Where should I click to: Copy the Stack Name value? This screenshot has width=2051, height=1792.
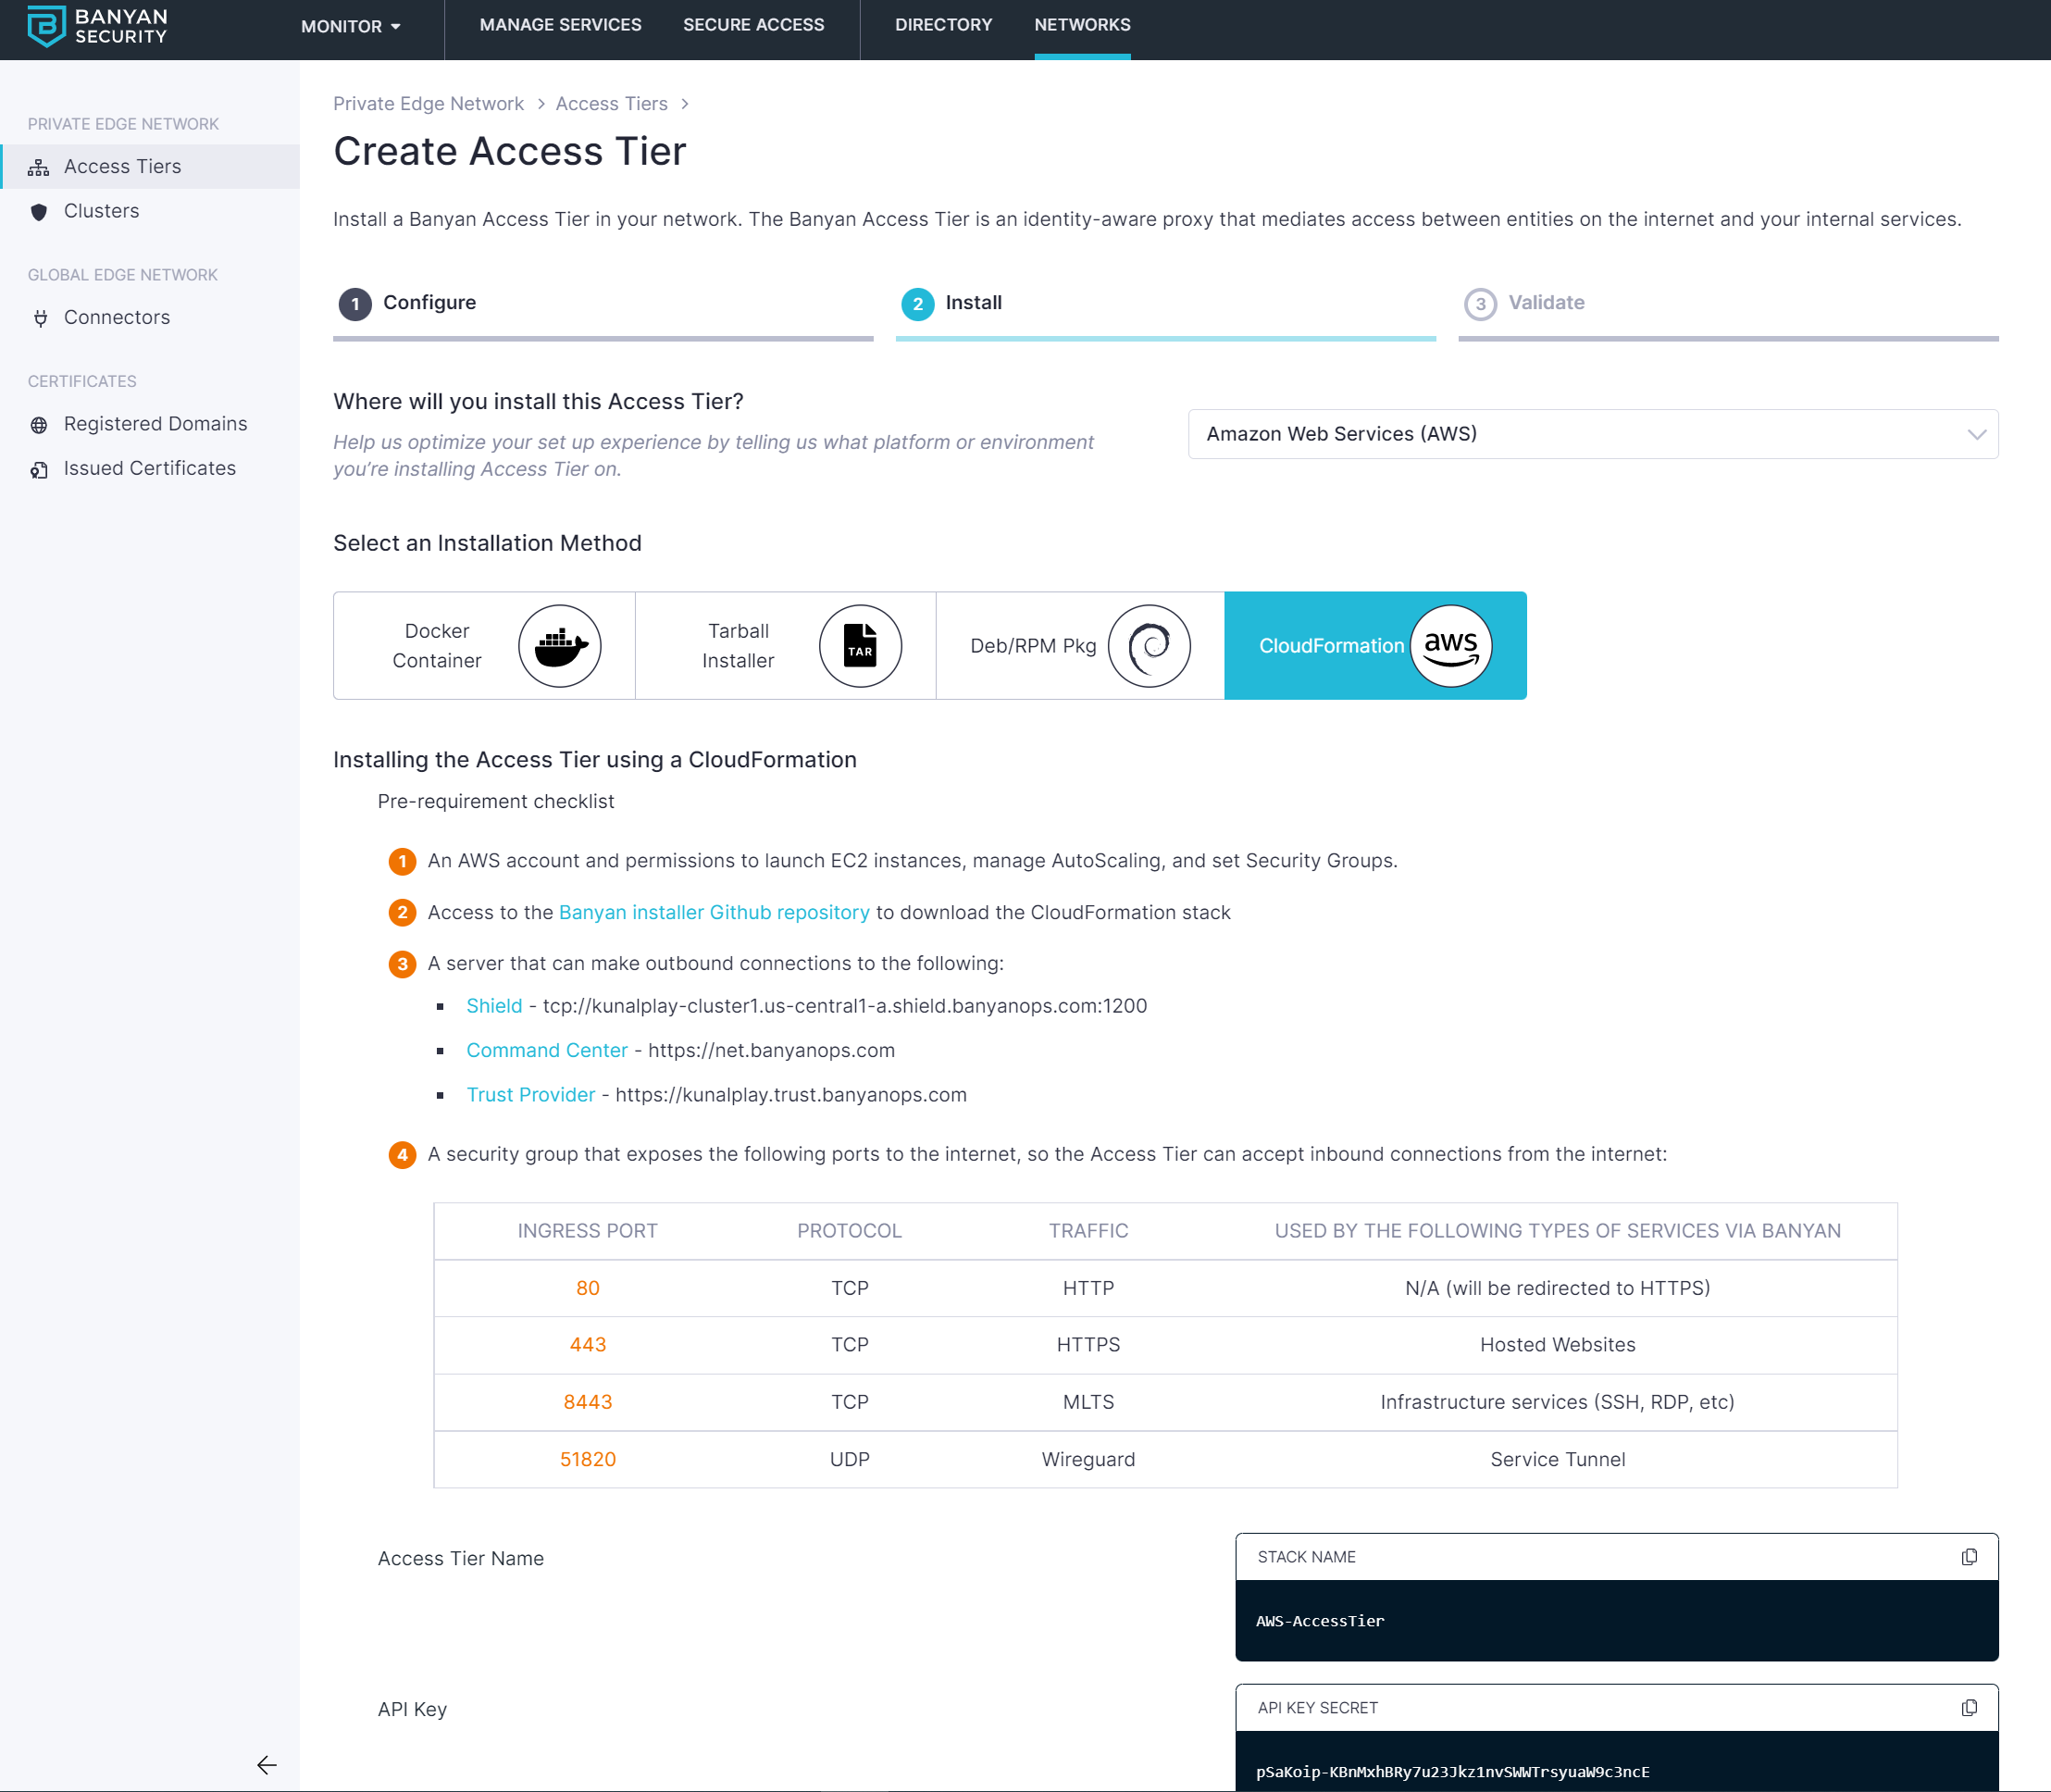(x=1969, y=1557)
